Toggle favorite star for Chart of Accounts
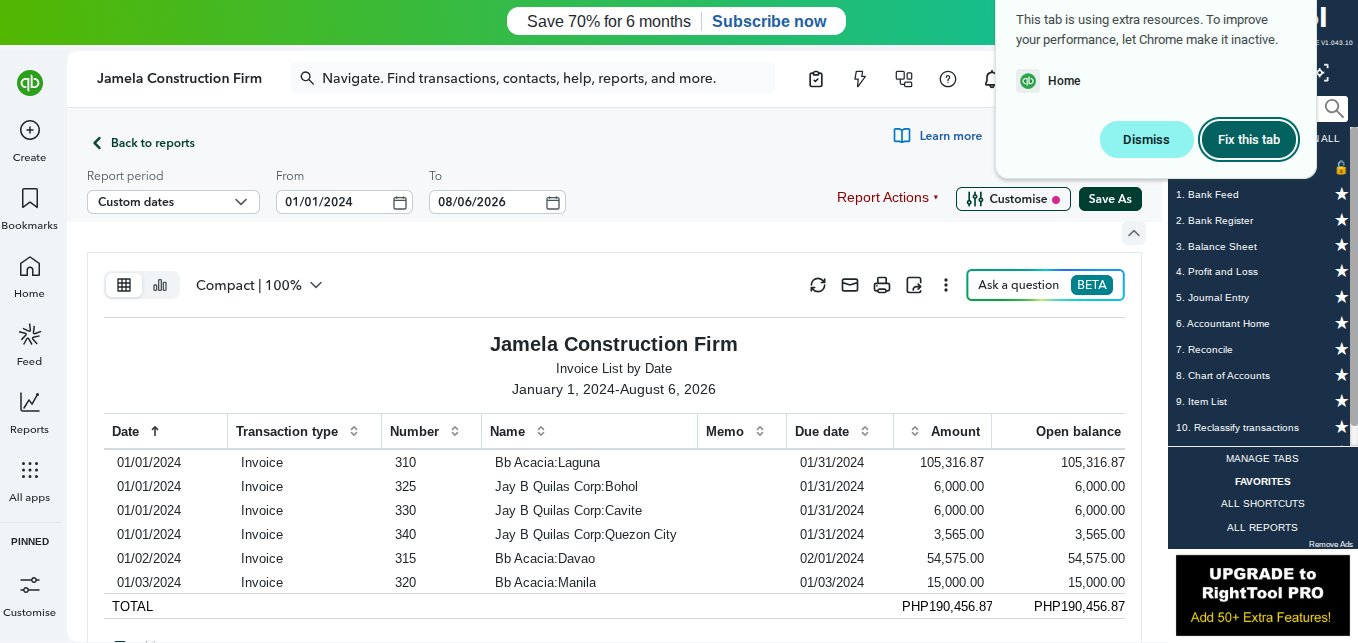The height and width of the screenshot is (643, 1358). pyautogui.click(x=1341, y=375)
